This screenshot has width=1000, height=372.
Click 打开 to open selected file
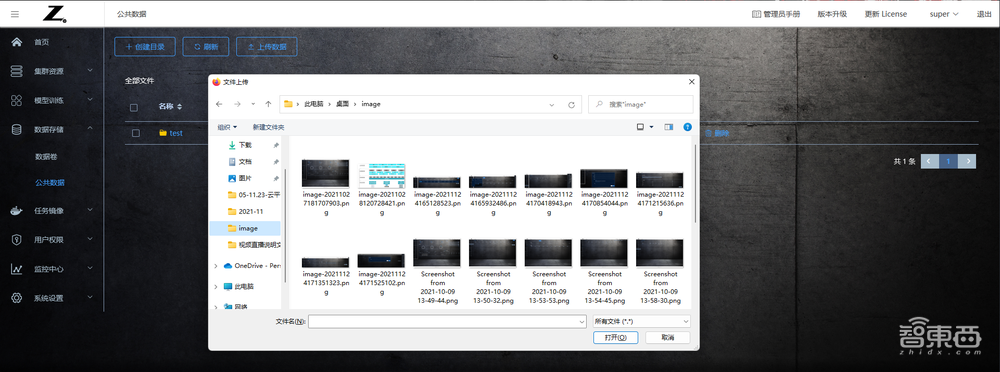coord(615,338)
